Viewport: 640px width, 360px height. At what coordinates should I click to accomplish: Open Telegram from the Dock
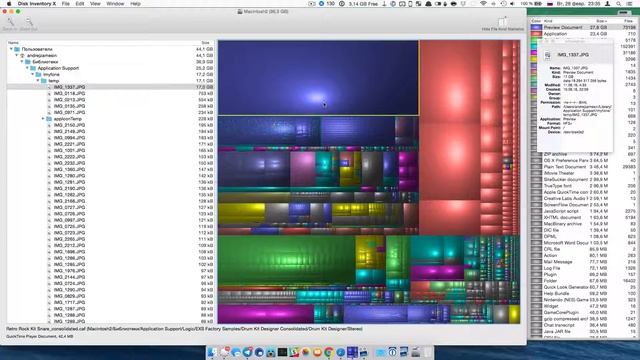point(247,352)
